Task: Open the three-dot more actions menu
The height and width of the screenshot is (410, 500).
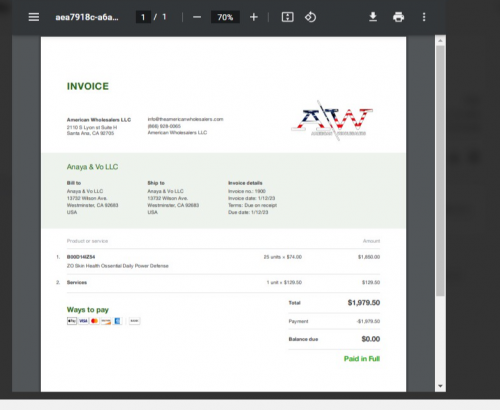Action: pyautogui.click(x=424, y=17)
